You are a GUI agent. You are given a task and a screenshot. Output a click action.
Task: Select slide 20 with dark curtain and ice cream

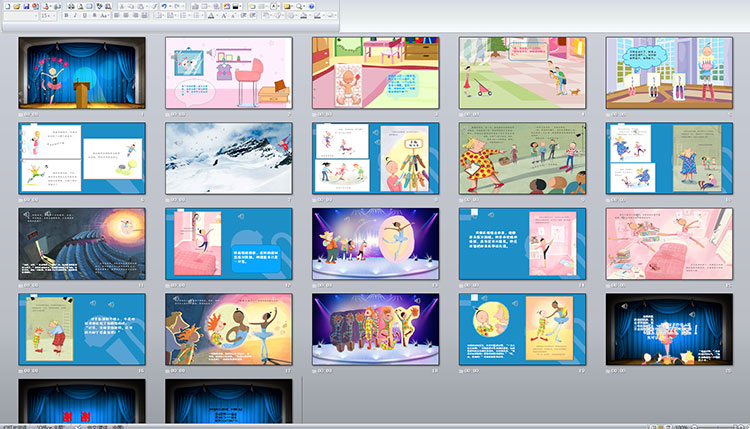pyautogui.click(x=669, y=330)
